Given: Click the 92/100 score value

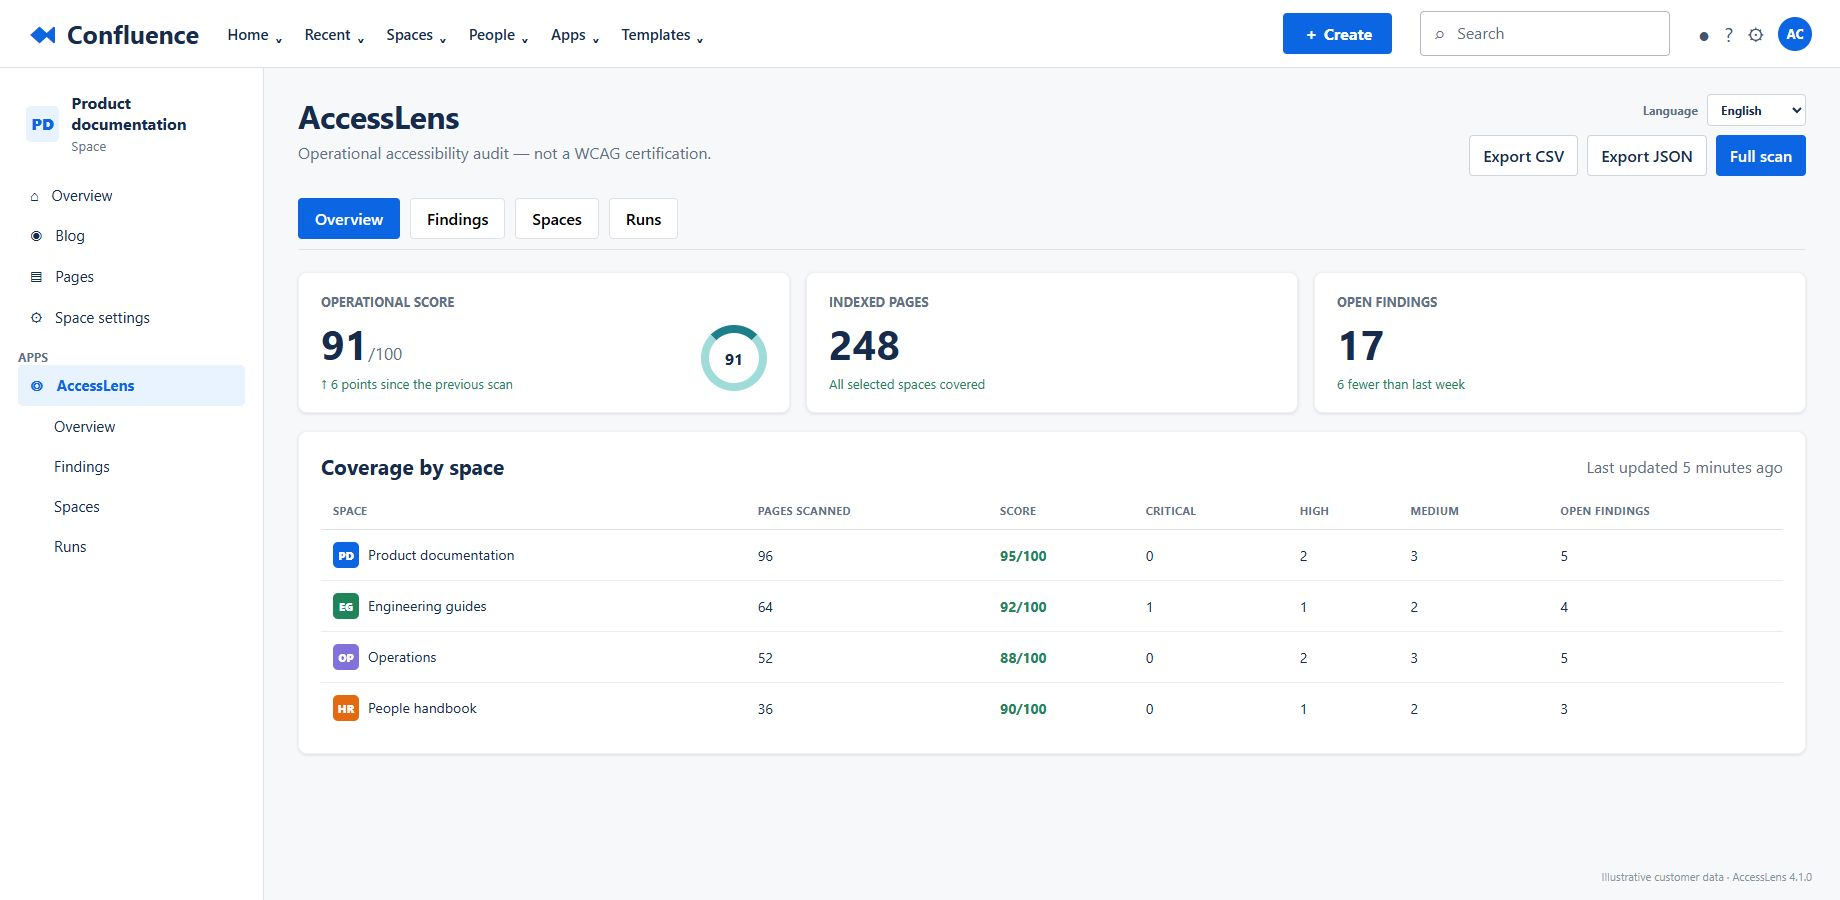Looking at the screenshot, I should pos(1023,607).
